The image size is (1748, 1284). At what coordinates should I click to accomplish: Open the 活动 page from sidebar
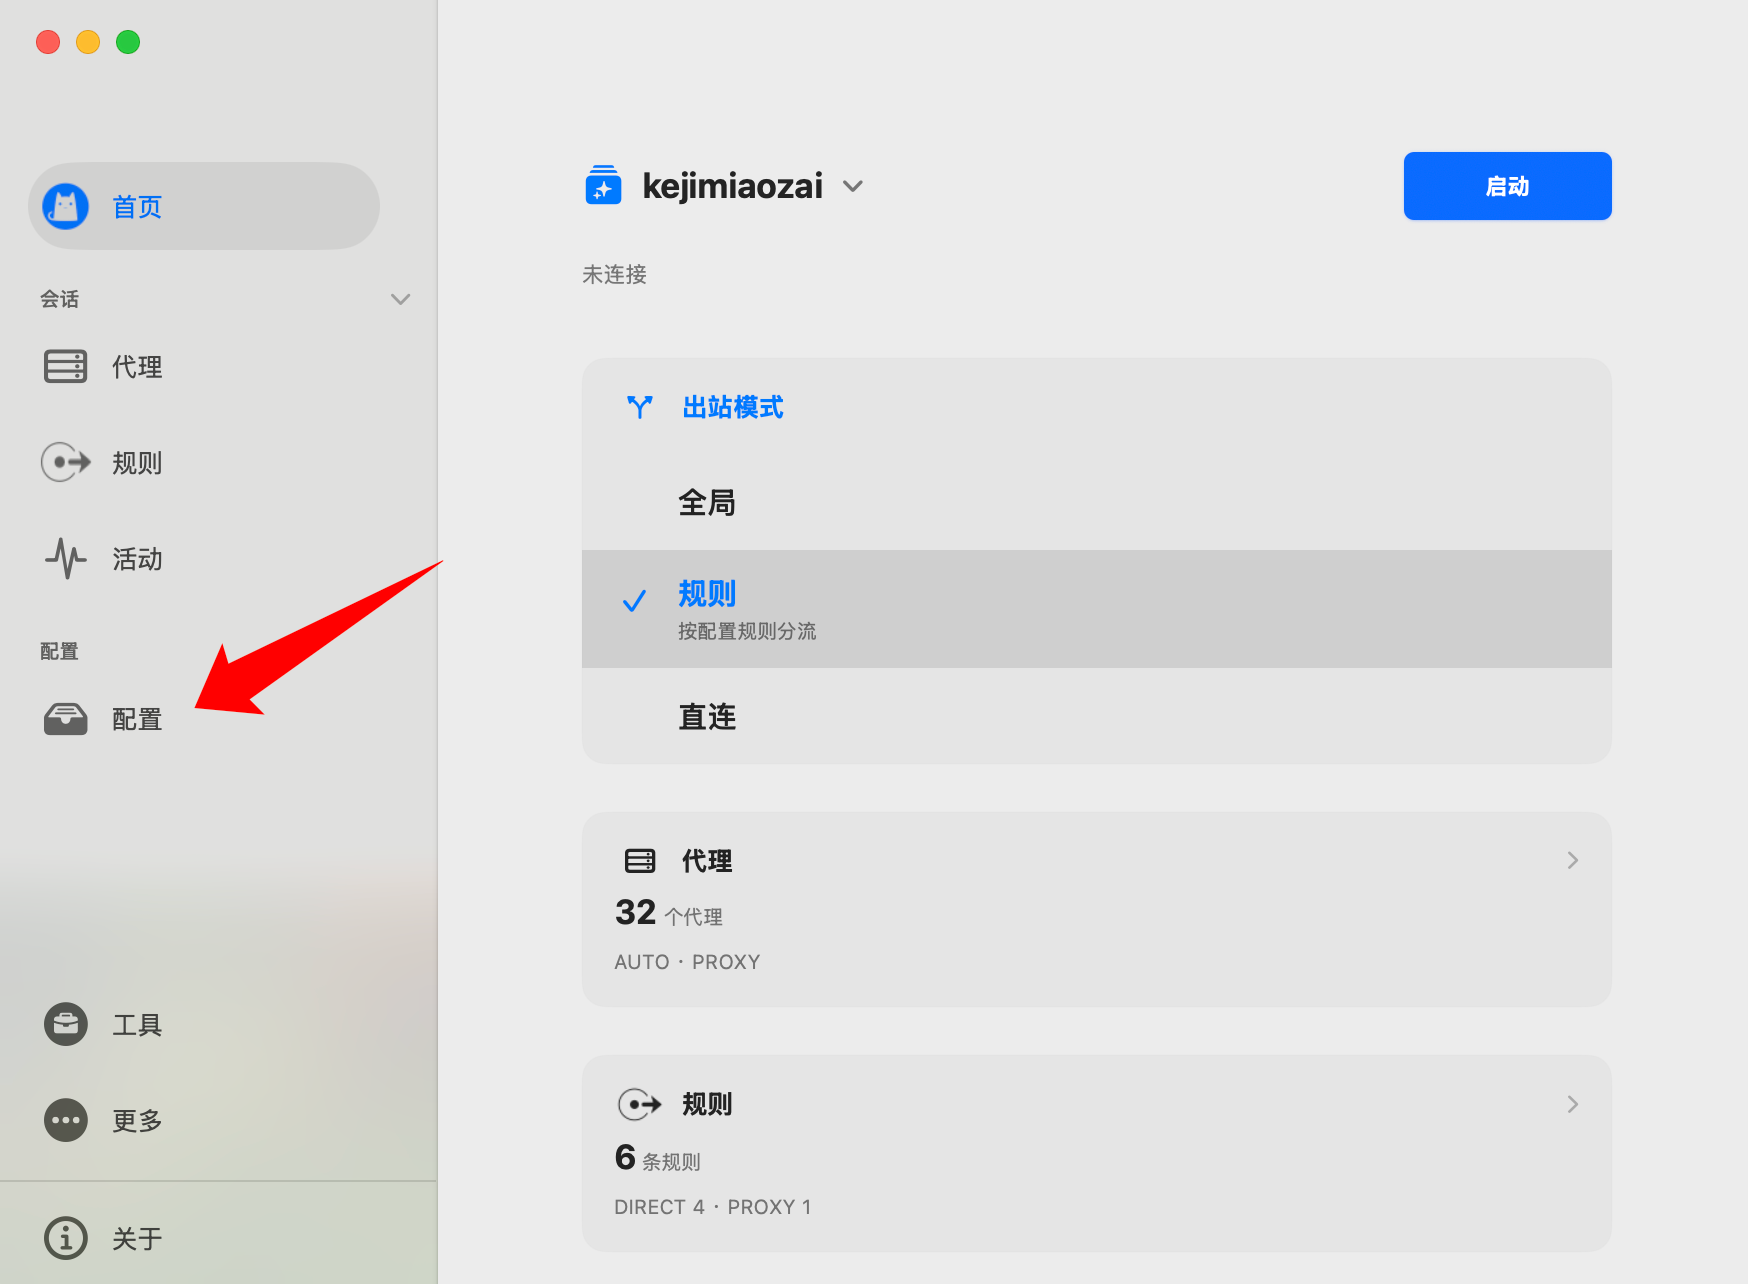[x=204, y=558]
